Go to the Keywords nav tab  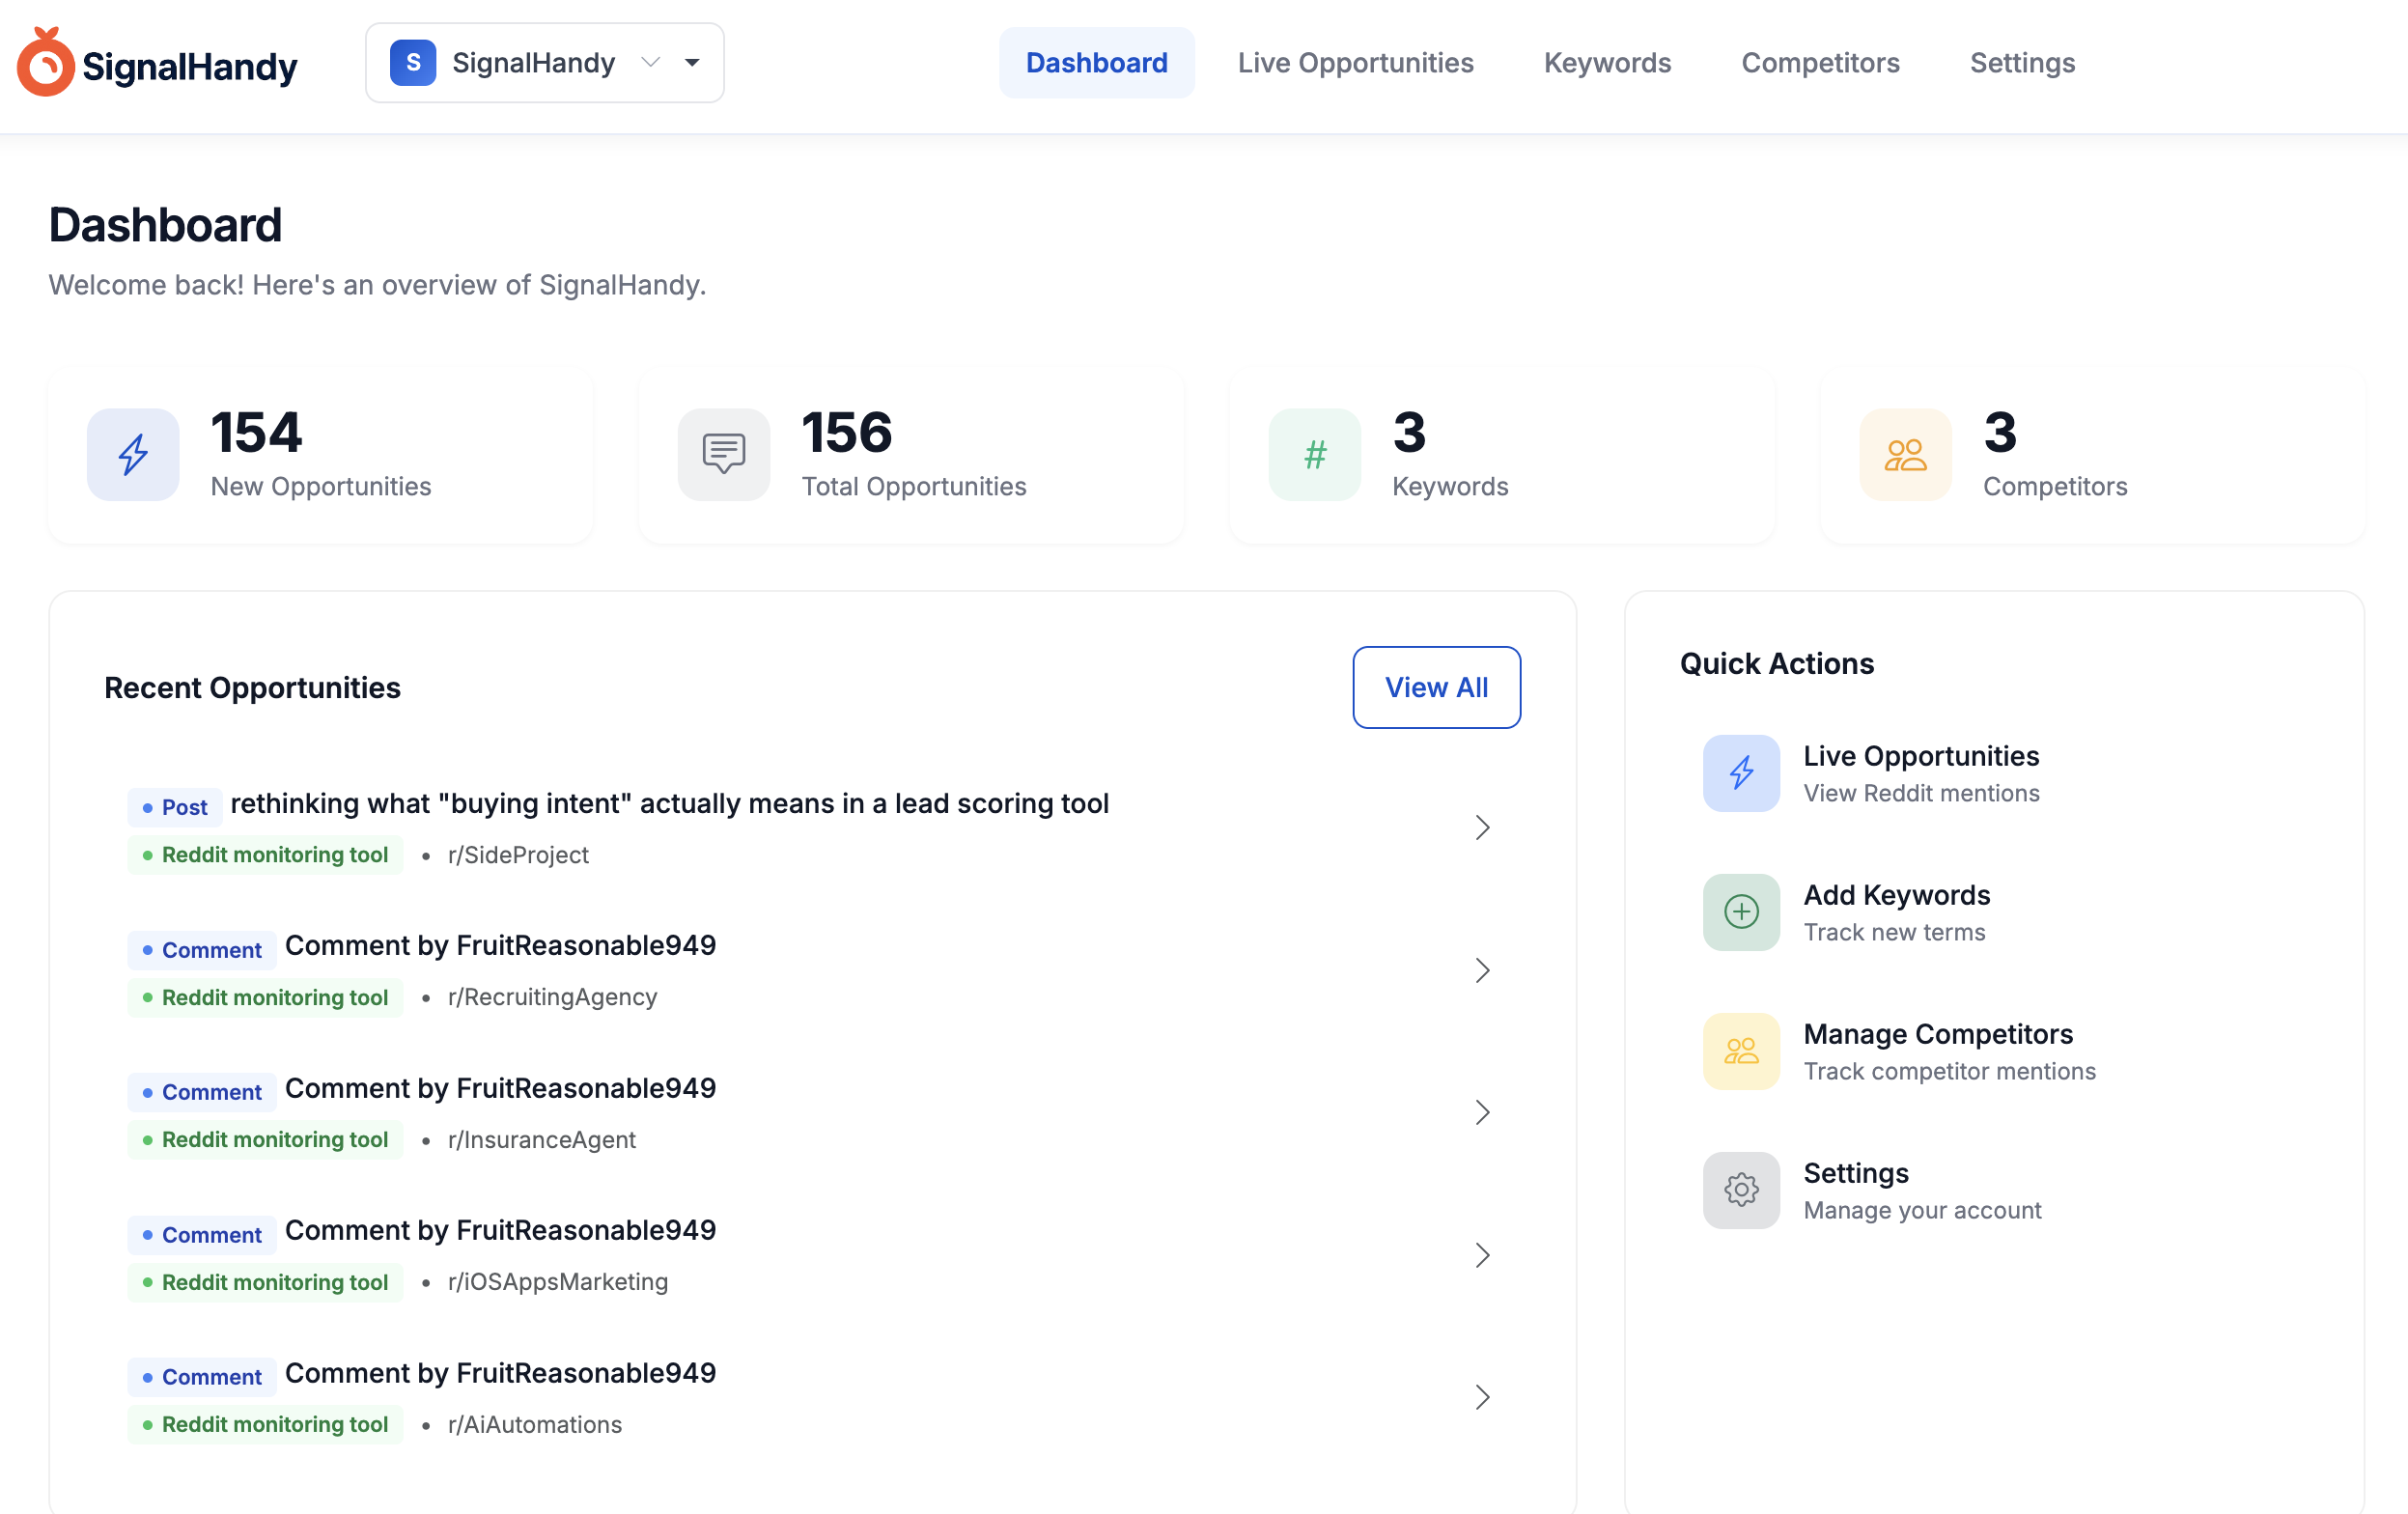click(1607, 63)
